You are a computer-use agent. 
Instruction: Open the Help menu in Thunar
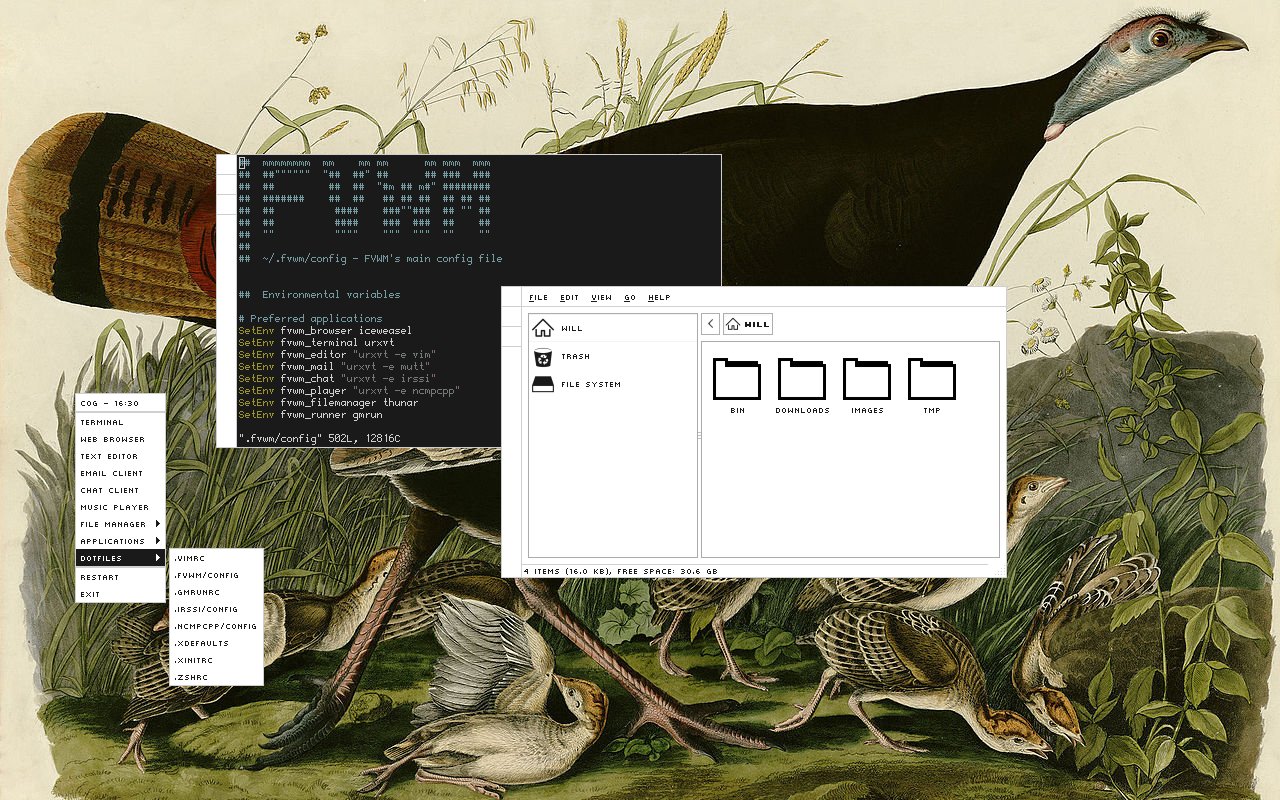click(x=659, y=297)
